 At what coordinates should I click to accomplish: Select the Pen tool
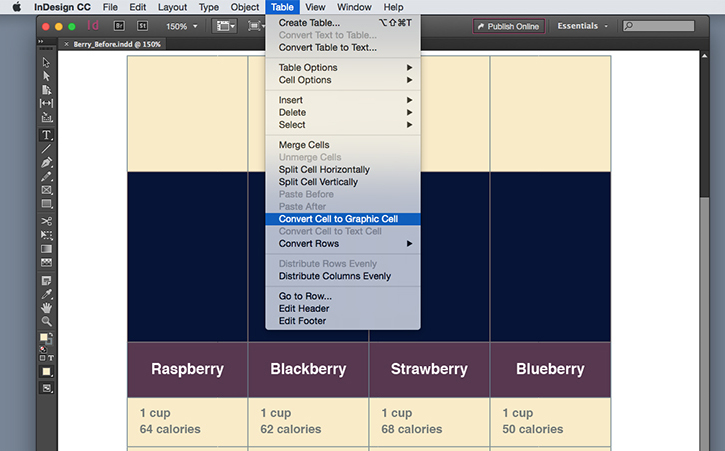tap(46, 163)
